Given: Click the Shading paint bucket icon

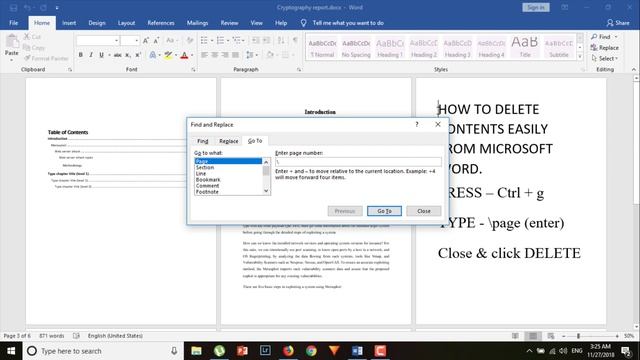Looking at the screenshot, I should (270, 55).
